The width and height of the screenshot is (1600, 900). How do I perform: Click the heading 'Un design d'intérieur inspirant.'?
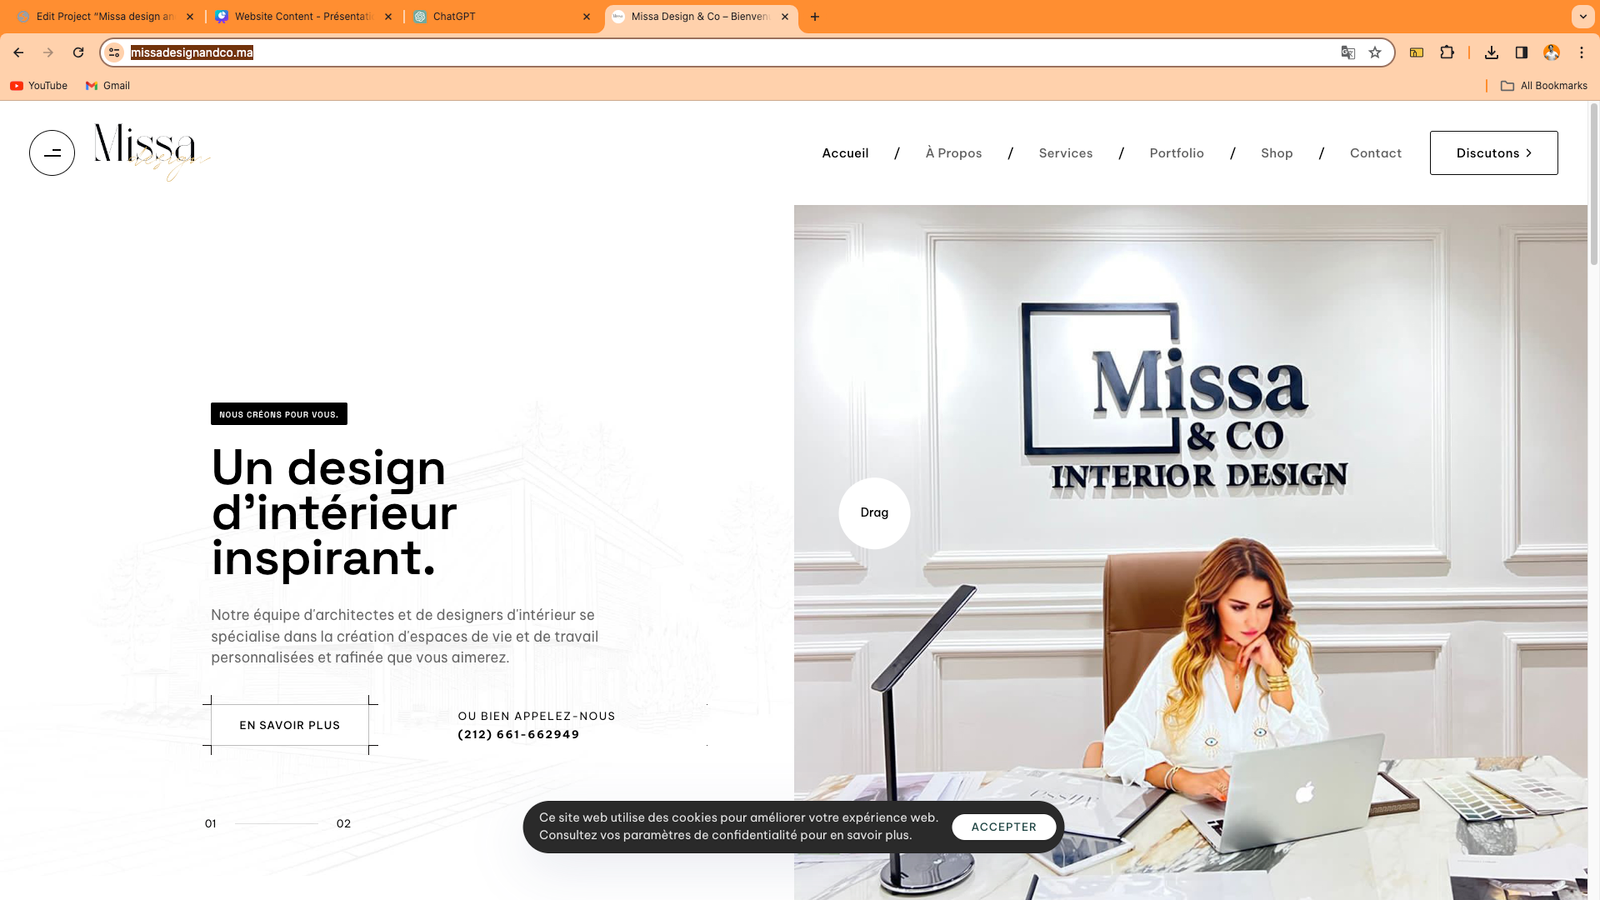(334, 513)
